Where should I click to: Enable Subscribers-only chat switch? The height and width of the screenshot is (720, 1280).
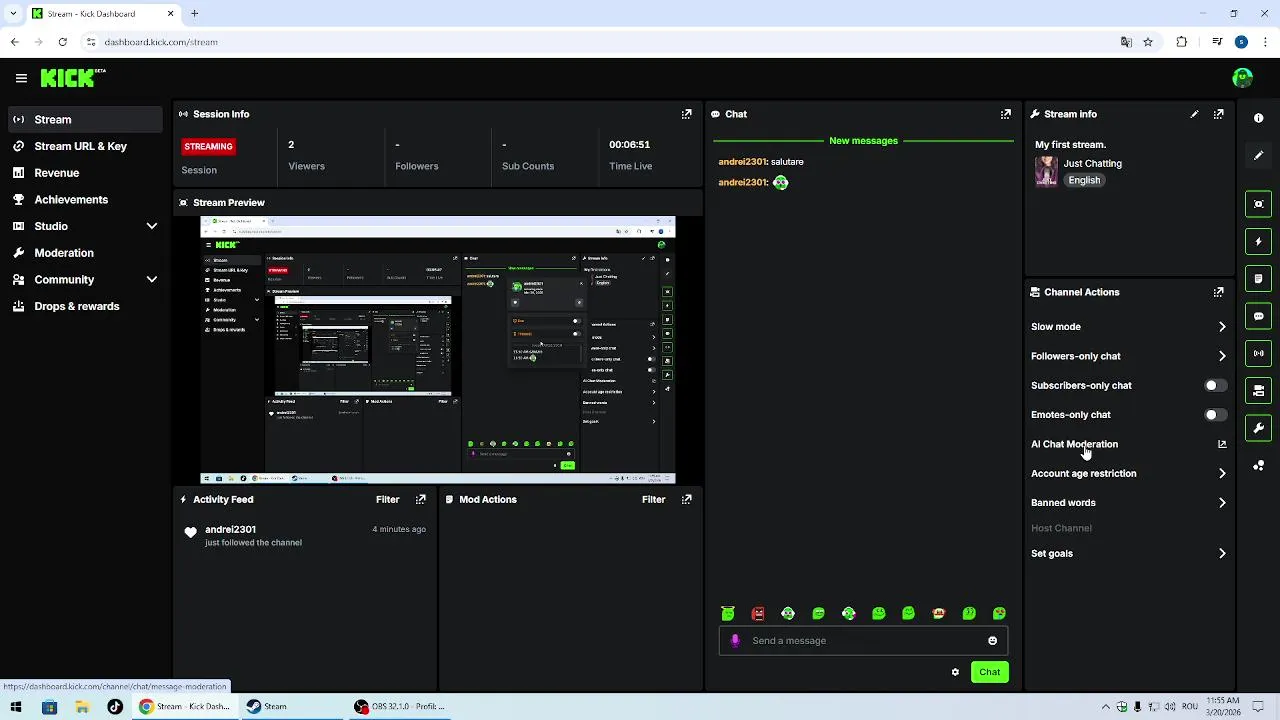tap(1216, 385)
